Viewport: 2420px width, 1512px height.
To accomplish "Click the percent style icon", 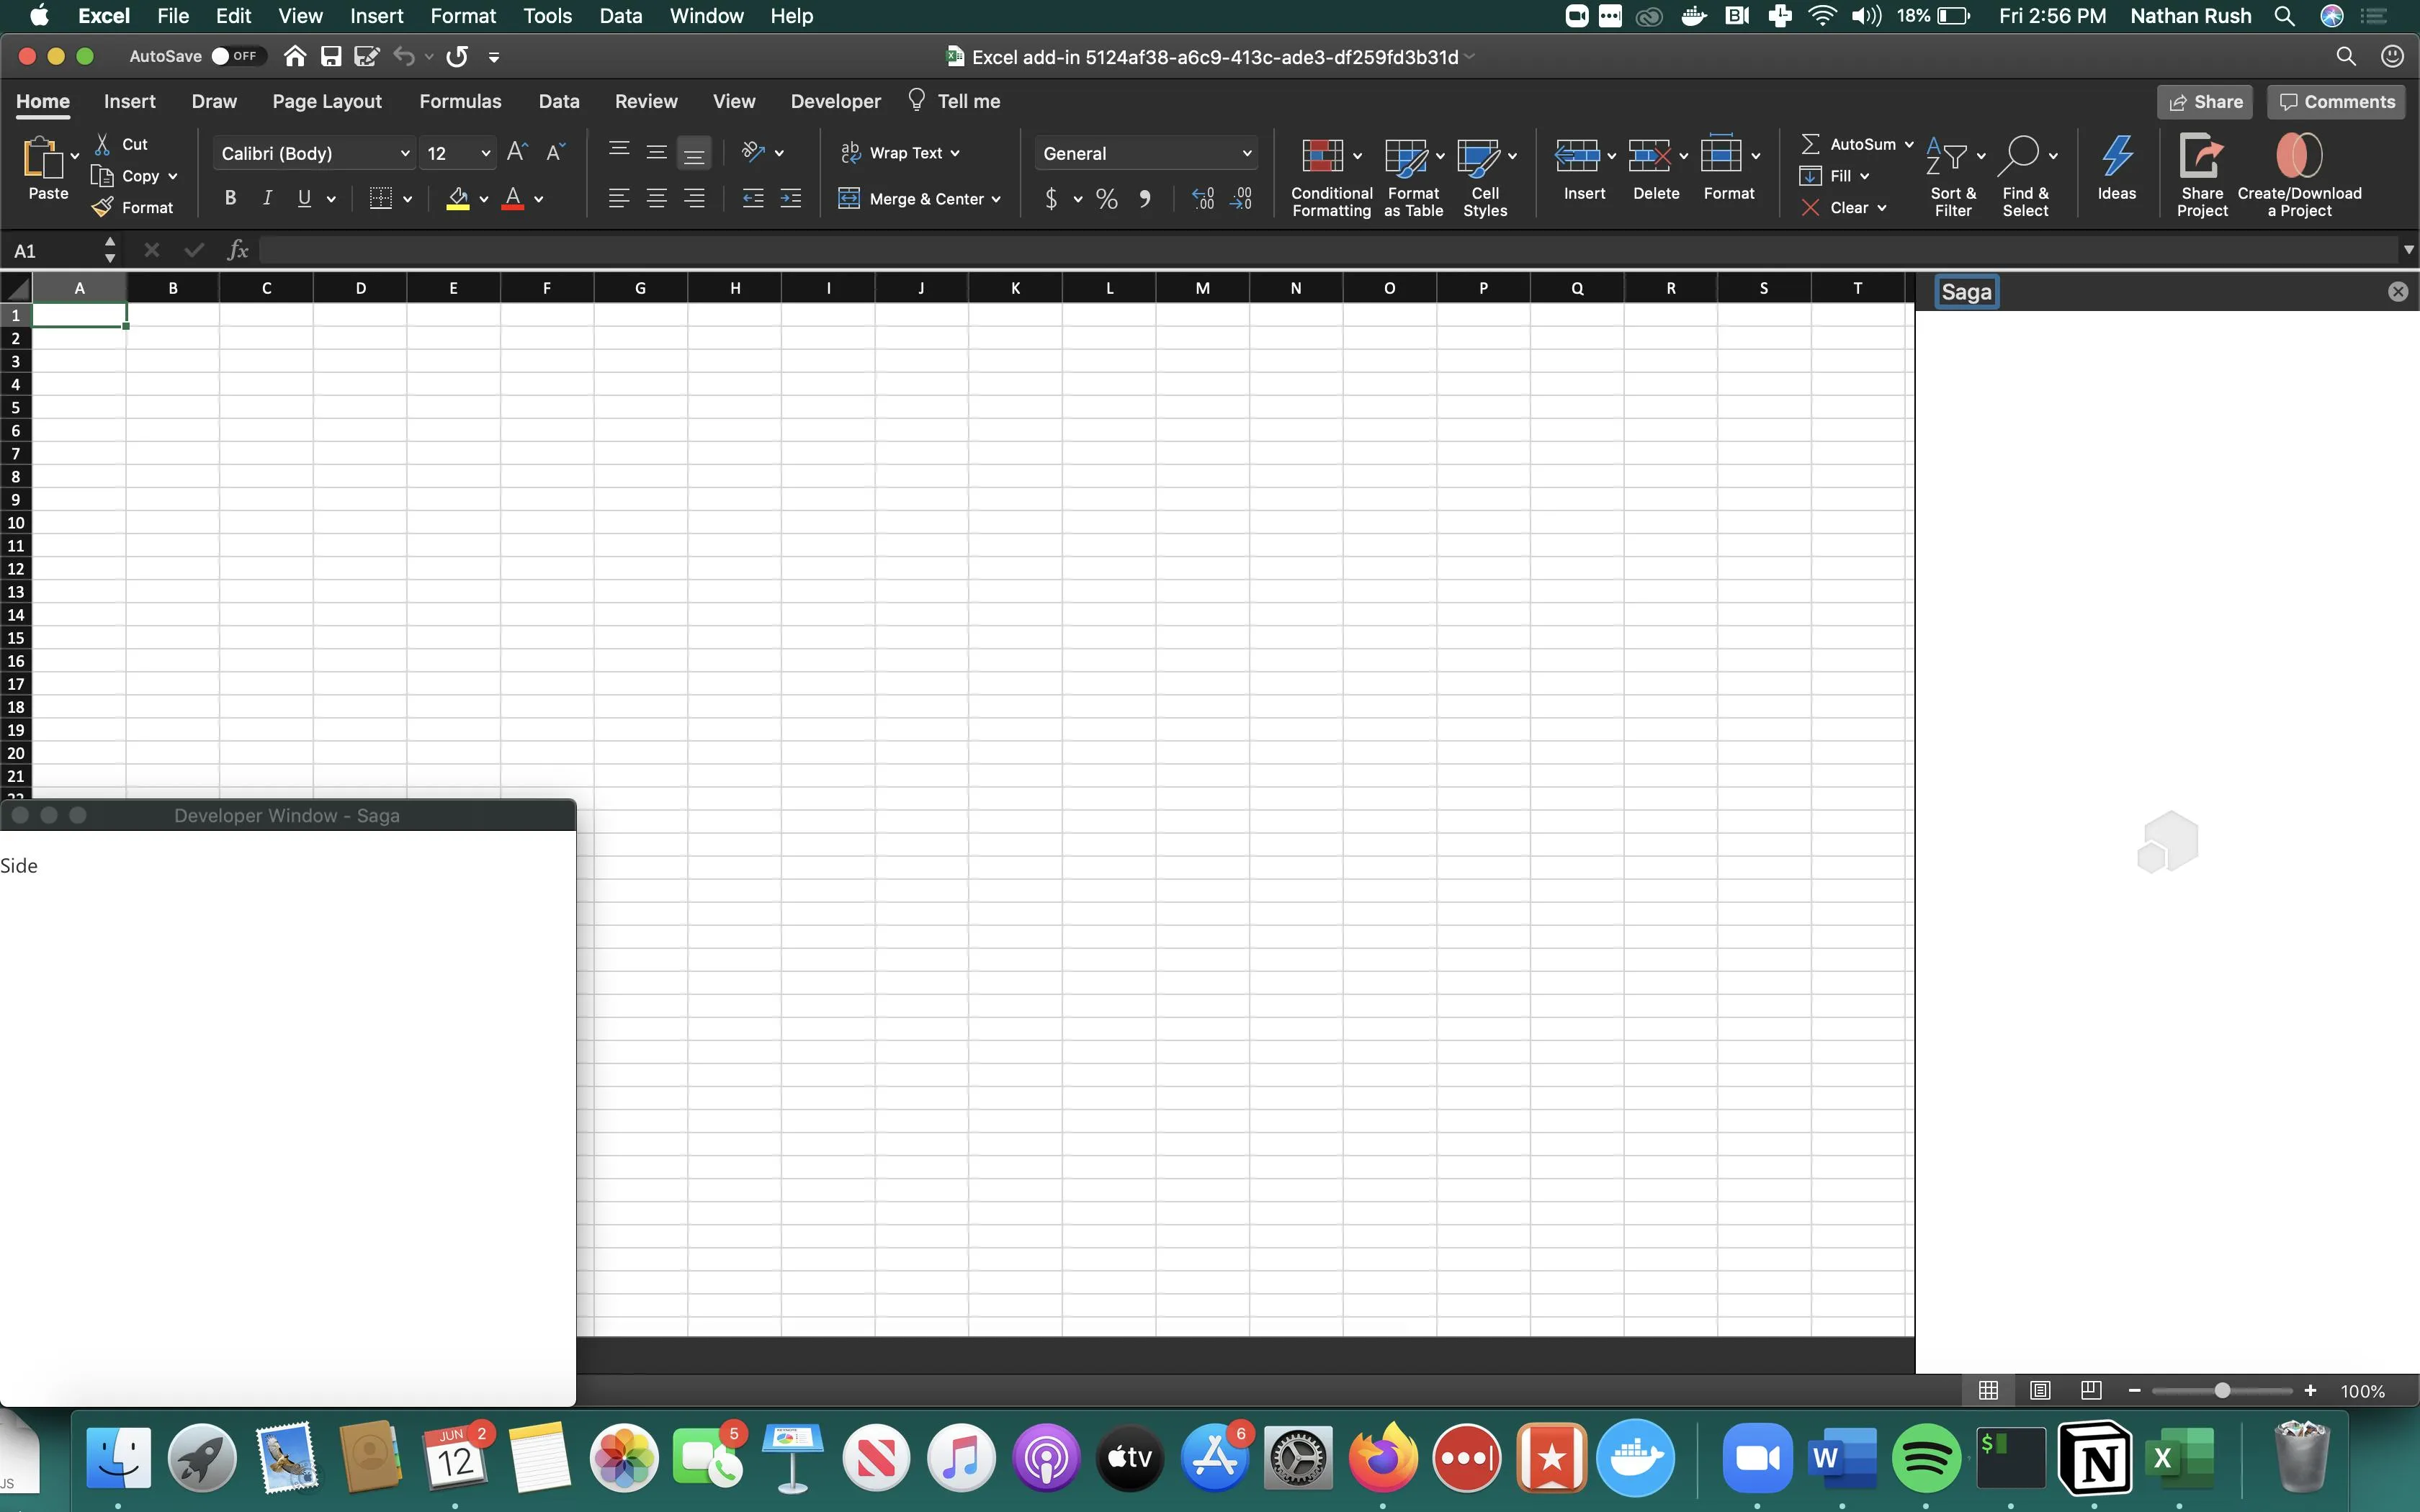I will click(x=1106, y=198).
